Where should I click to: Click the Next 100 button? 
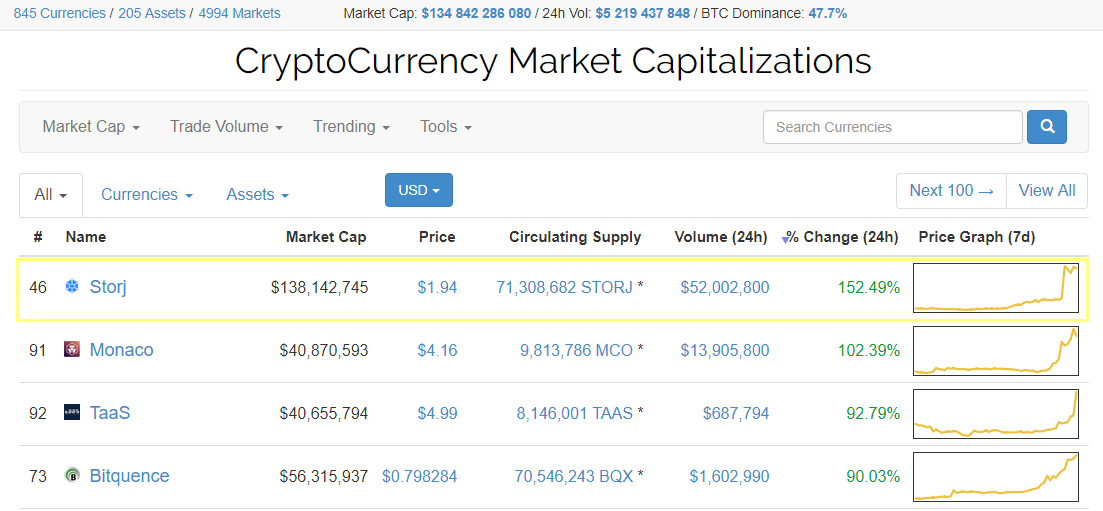click(951, 190)
